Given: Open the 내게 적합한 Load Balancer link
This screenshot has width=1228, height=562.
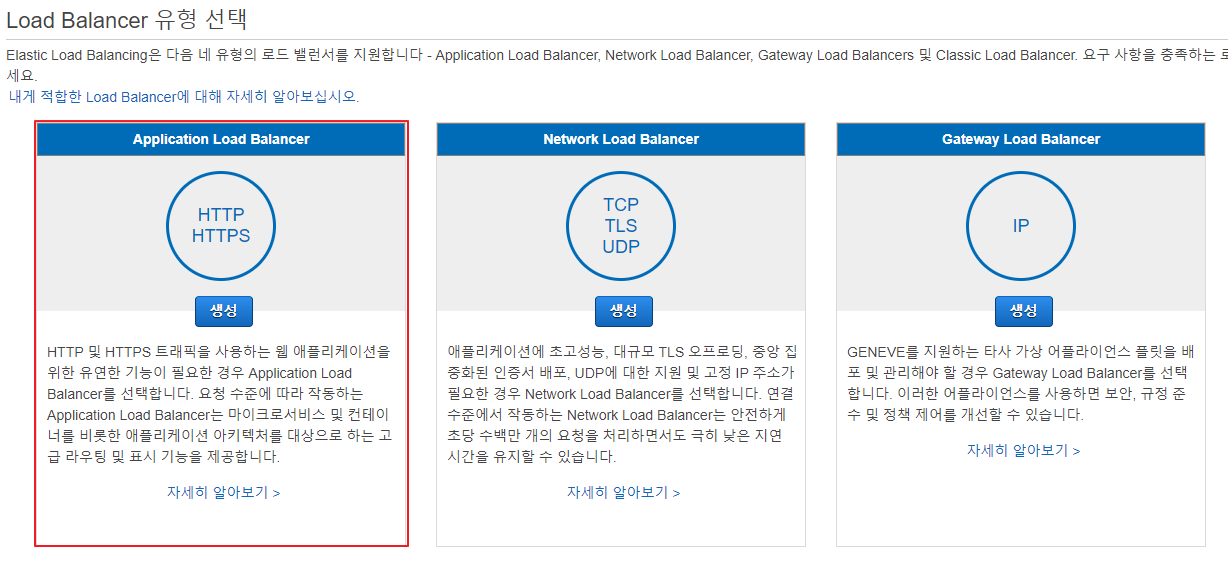Looking at the screenshot, I should point(184,97).
